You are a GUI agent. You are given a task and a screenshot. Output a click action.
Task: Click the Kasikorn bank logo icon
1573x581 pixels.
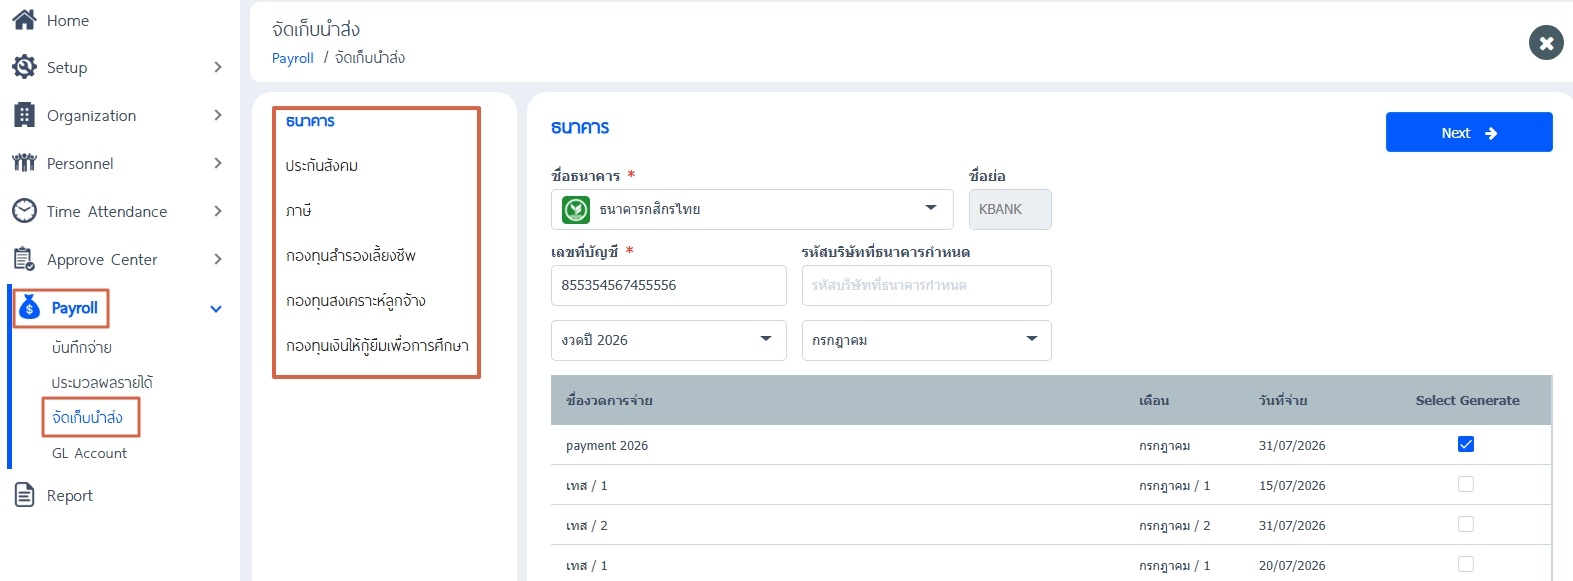tap(576, 209)
